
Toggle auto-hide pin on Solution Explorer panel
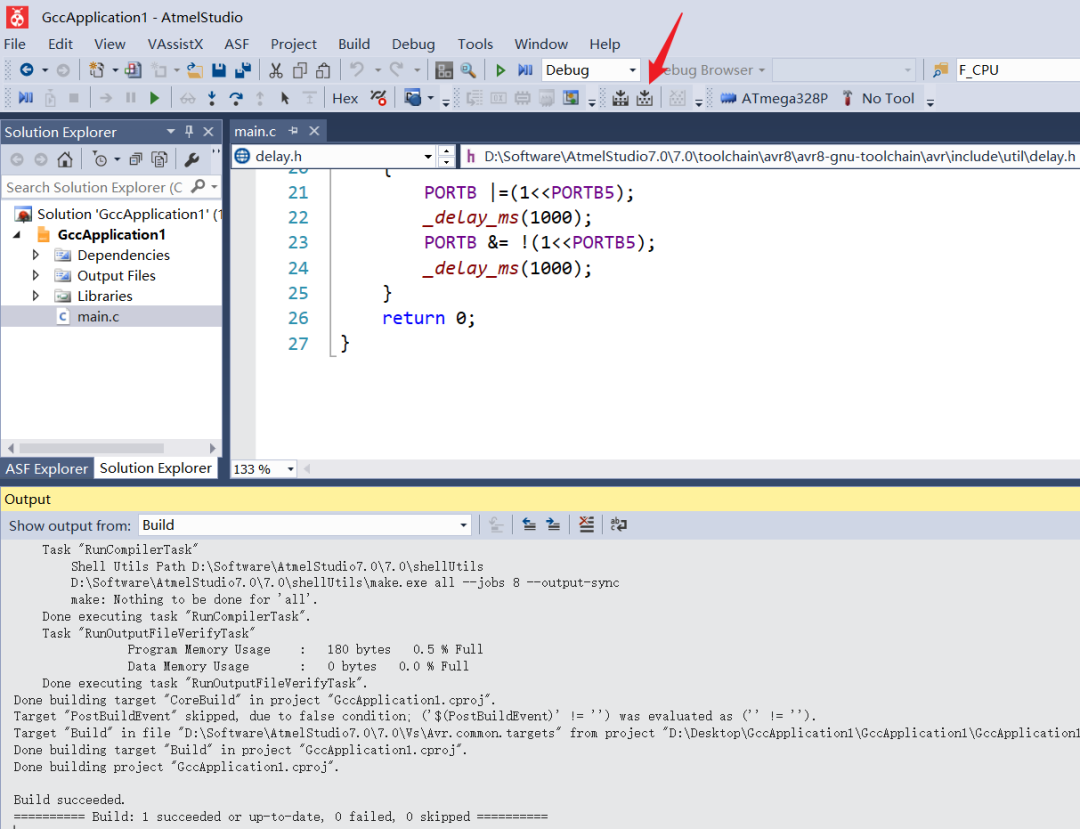[189, 131]
